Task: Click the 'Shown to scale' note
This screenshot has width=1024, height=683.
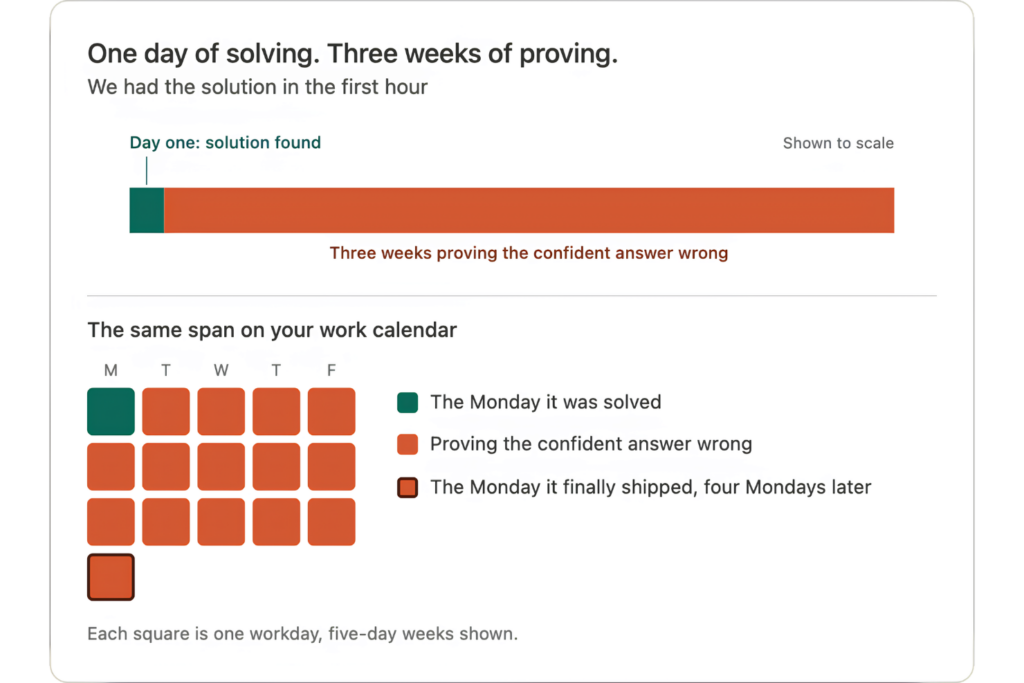Action: [x=839, y=143]
